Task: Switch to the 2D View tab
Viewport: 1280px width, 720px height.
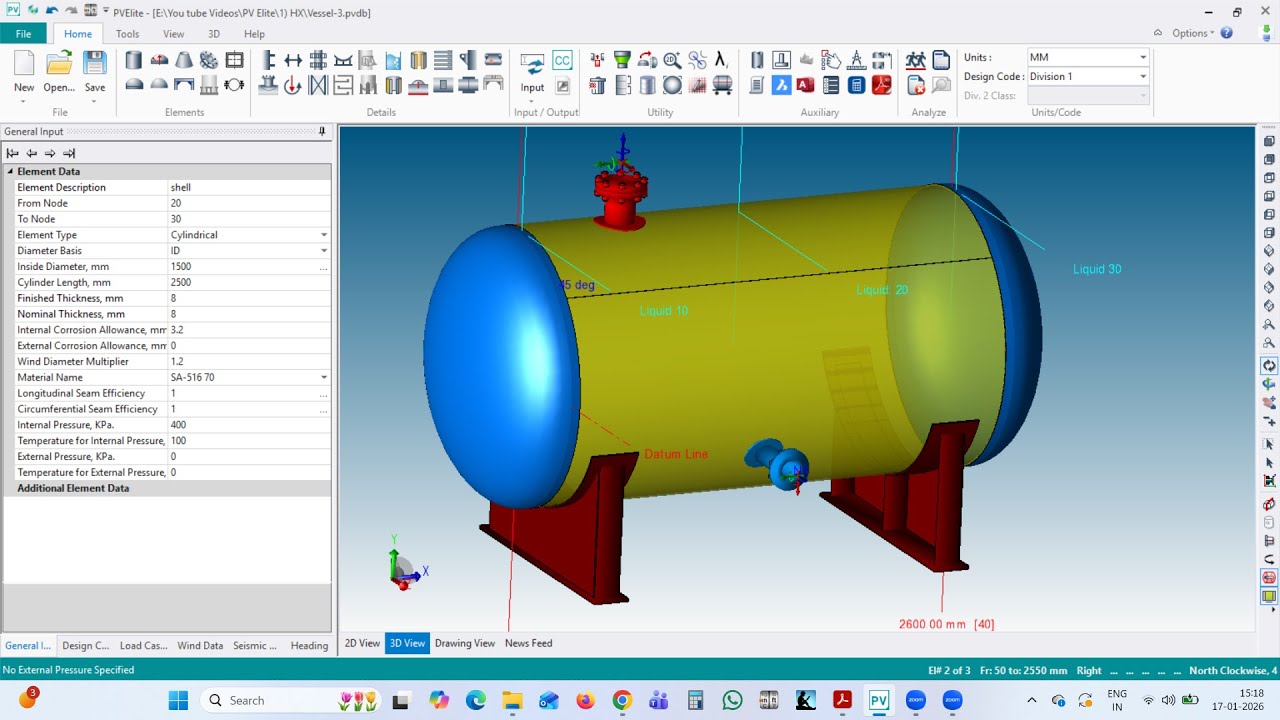Action: click(x=362, y=643)
